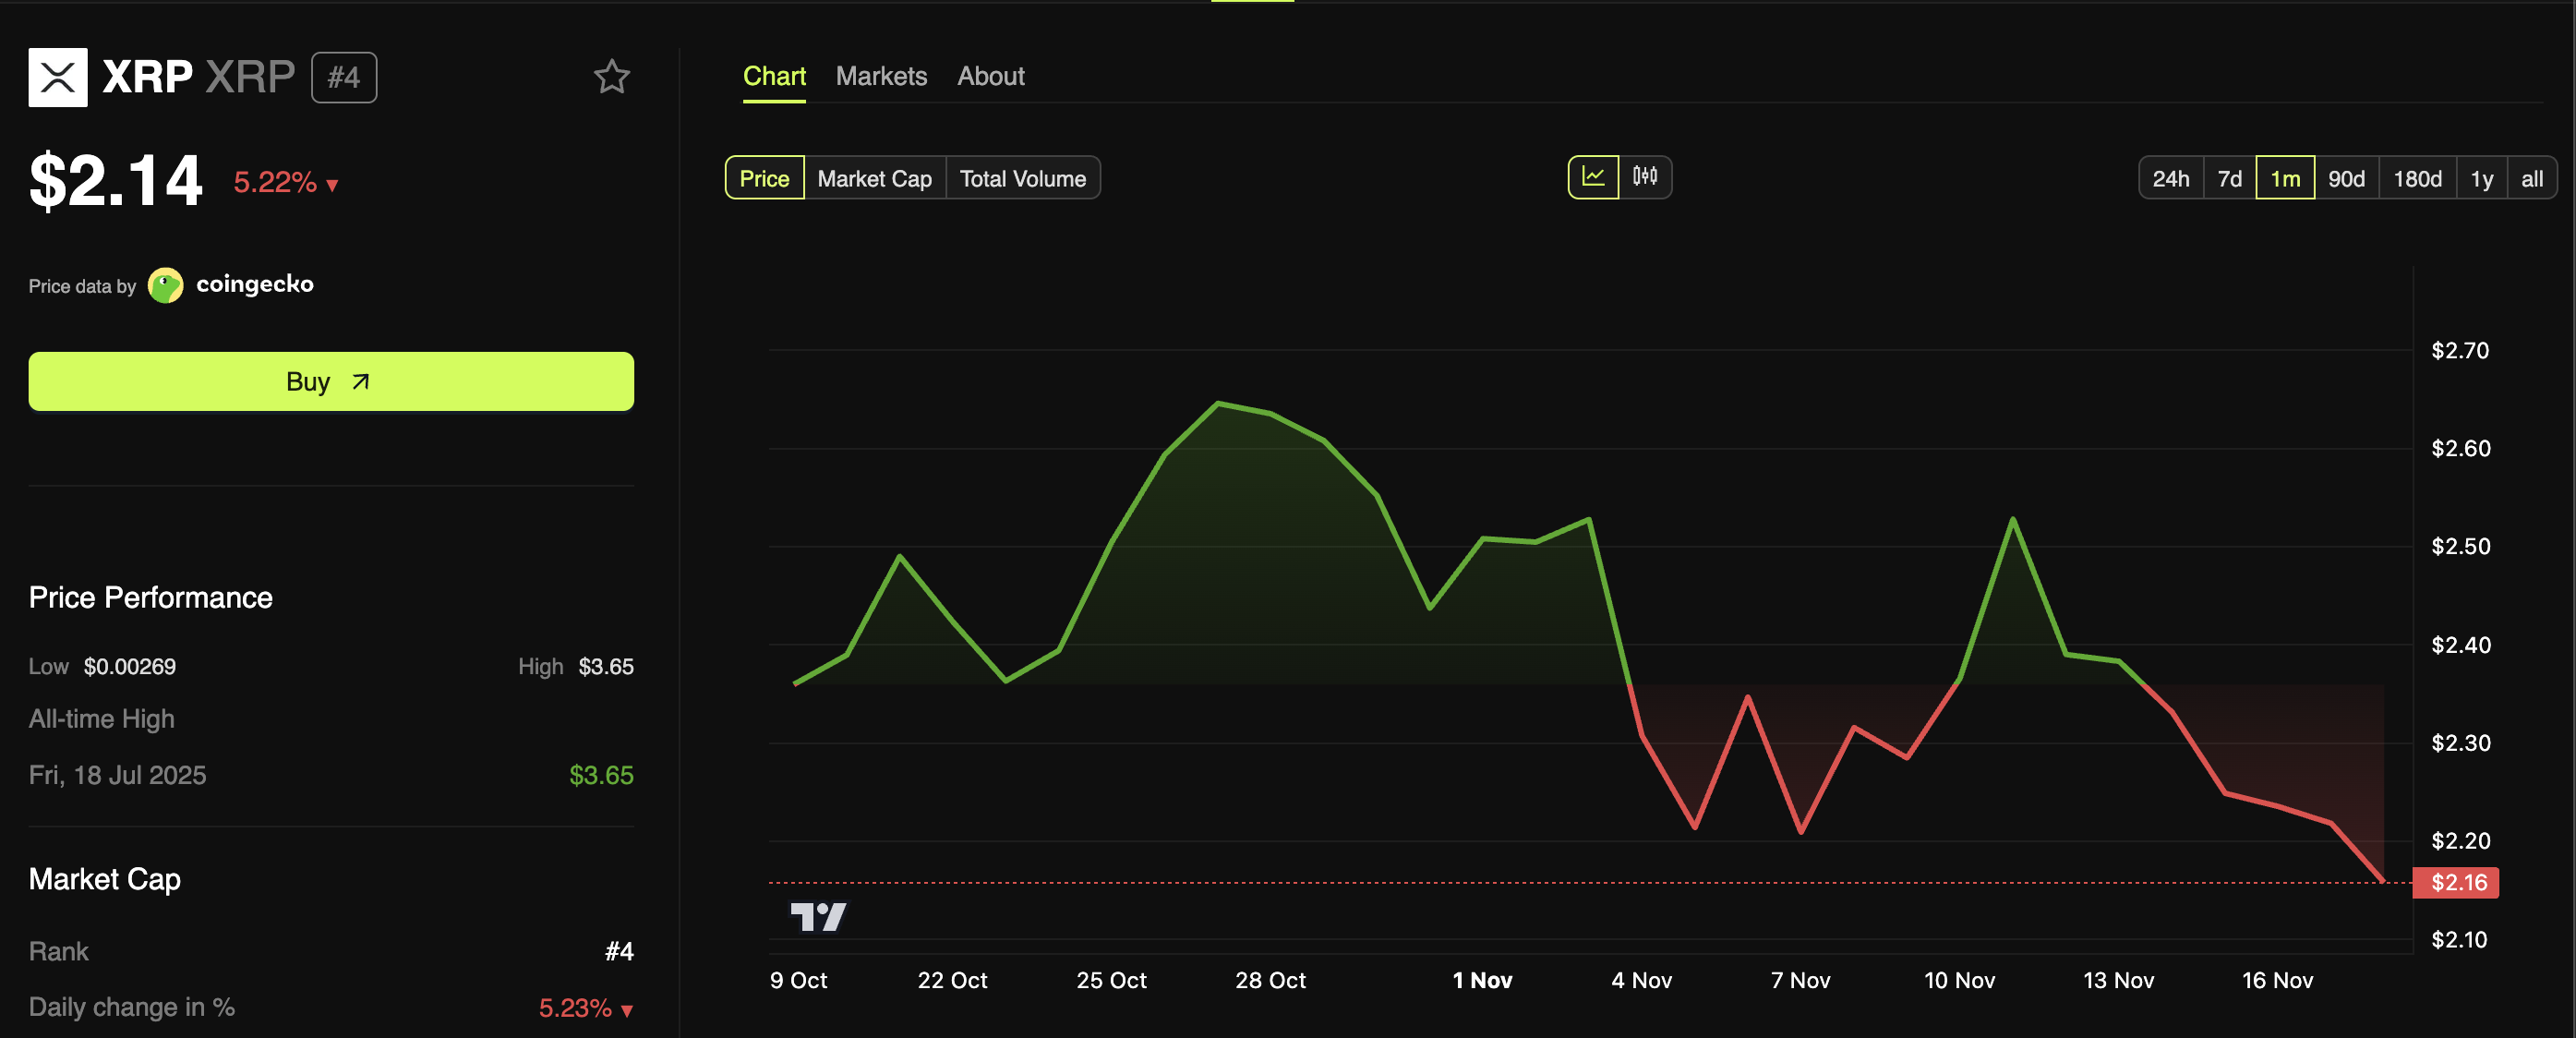Set chart range to 90d
The width and height of the screenshot is (2576, 1038).
point(2346,179)
